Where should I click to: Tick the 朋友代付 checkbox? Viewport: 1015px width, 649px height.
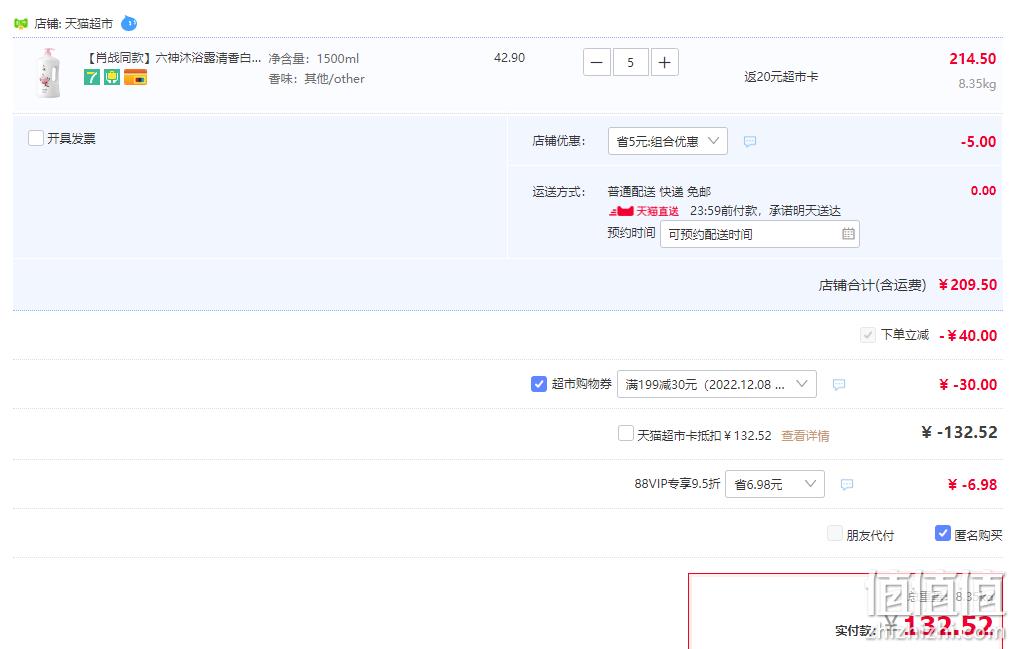click(835, 533)
